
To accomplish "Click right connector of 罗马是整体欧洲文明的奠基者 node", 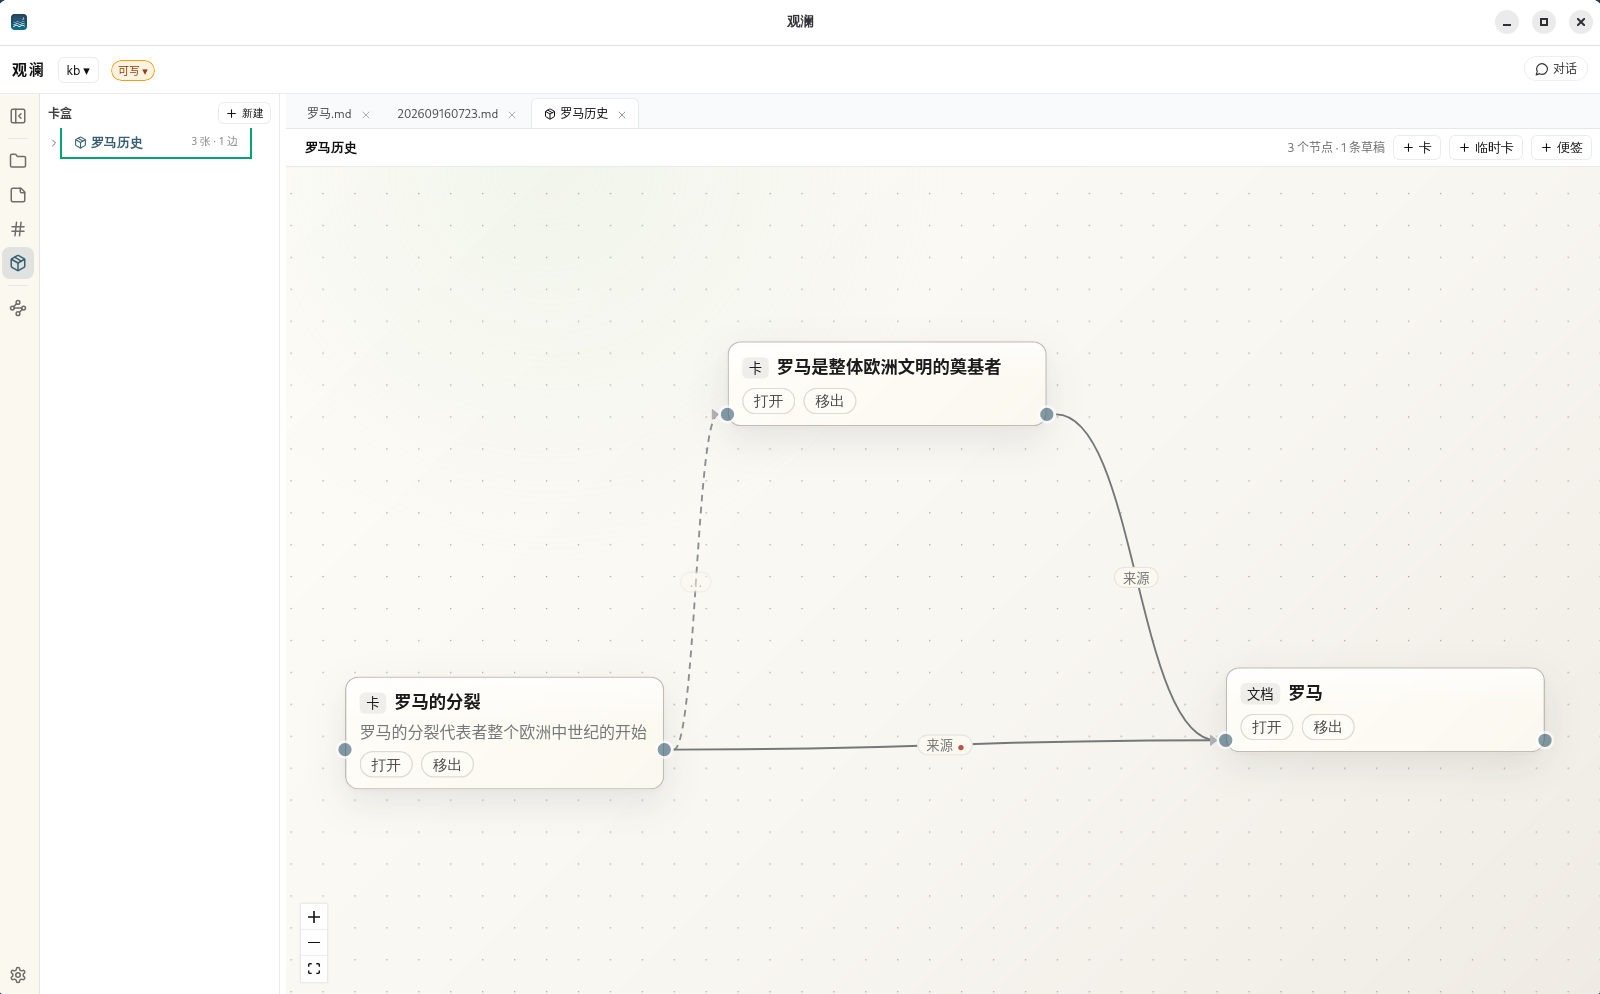I will 1047,414.
